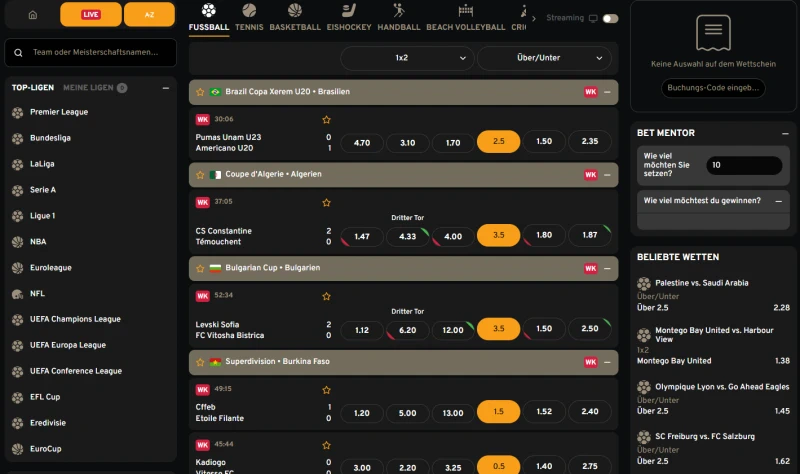
Task: Open the Basketball sport icon
Action: click(295, 11)
